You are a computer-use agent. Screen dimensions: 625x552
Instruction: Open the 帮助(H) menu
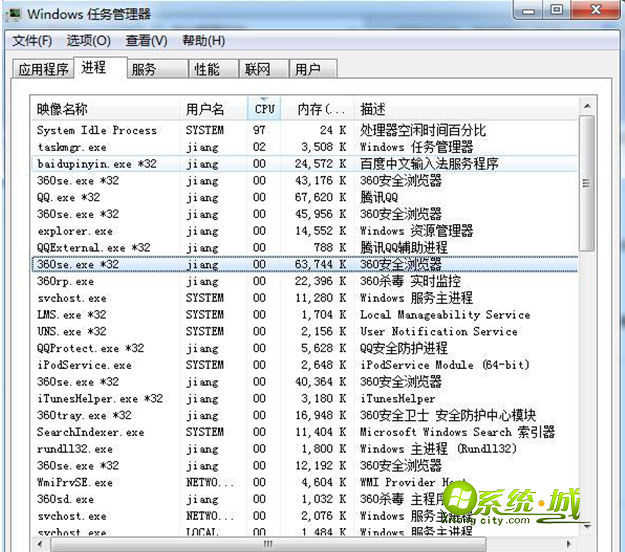click(x=204, y=41)
